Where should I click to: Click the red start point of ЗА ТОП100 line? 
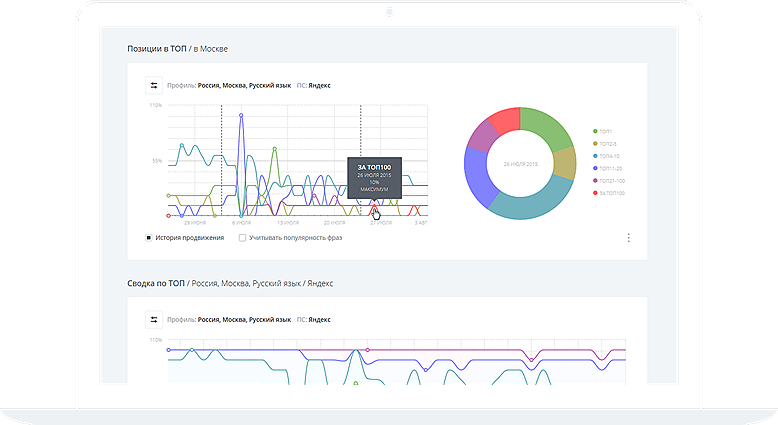[x=169, y=216]
